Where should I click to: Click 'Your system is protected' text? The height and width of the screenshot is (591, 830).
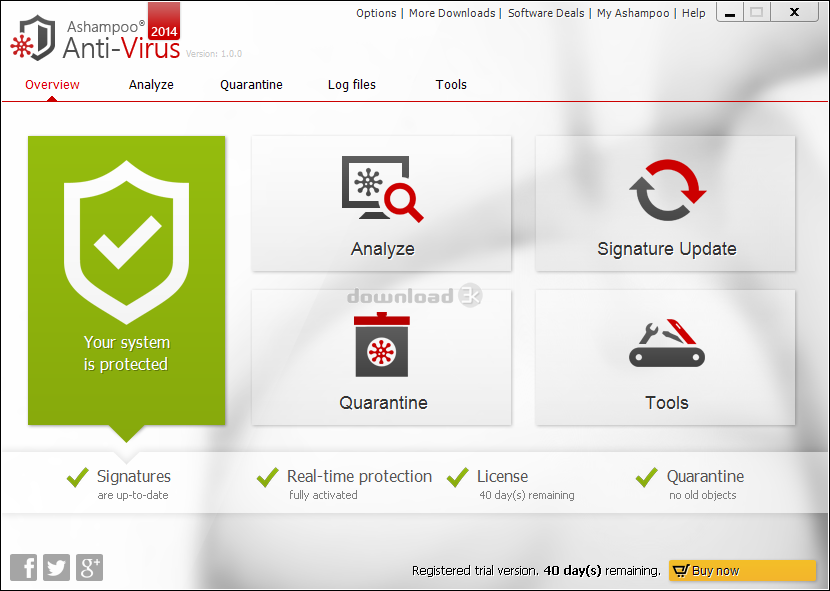coord(127,353)
